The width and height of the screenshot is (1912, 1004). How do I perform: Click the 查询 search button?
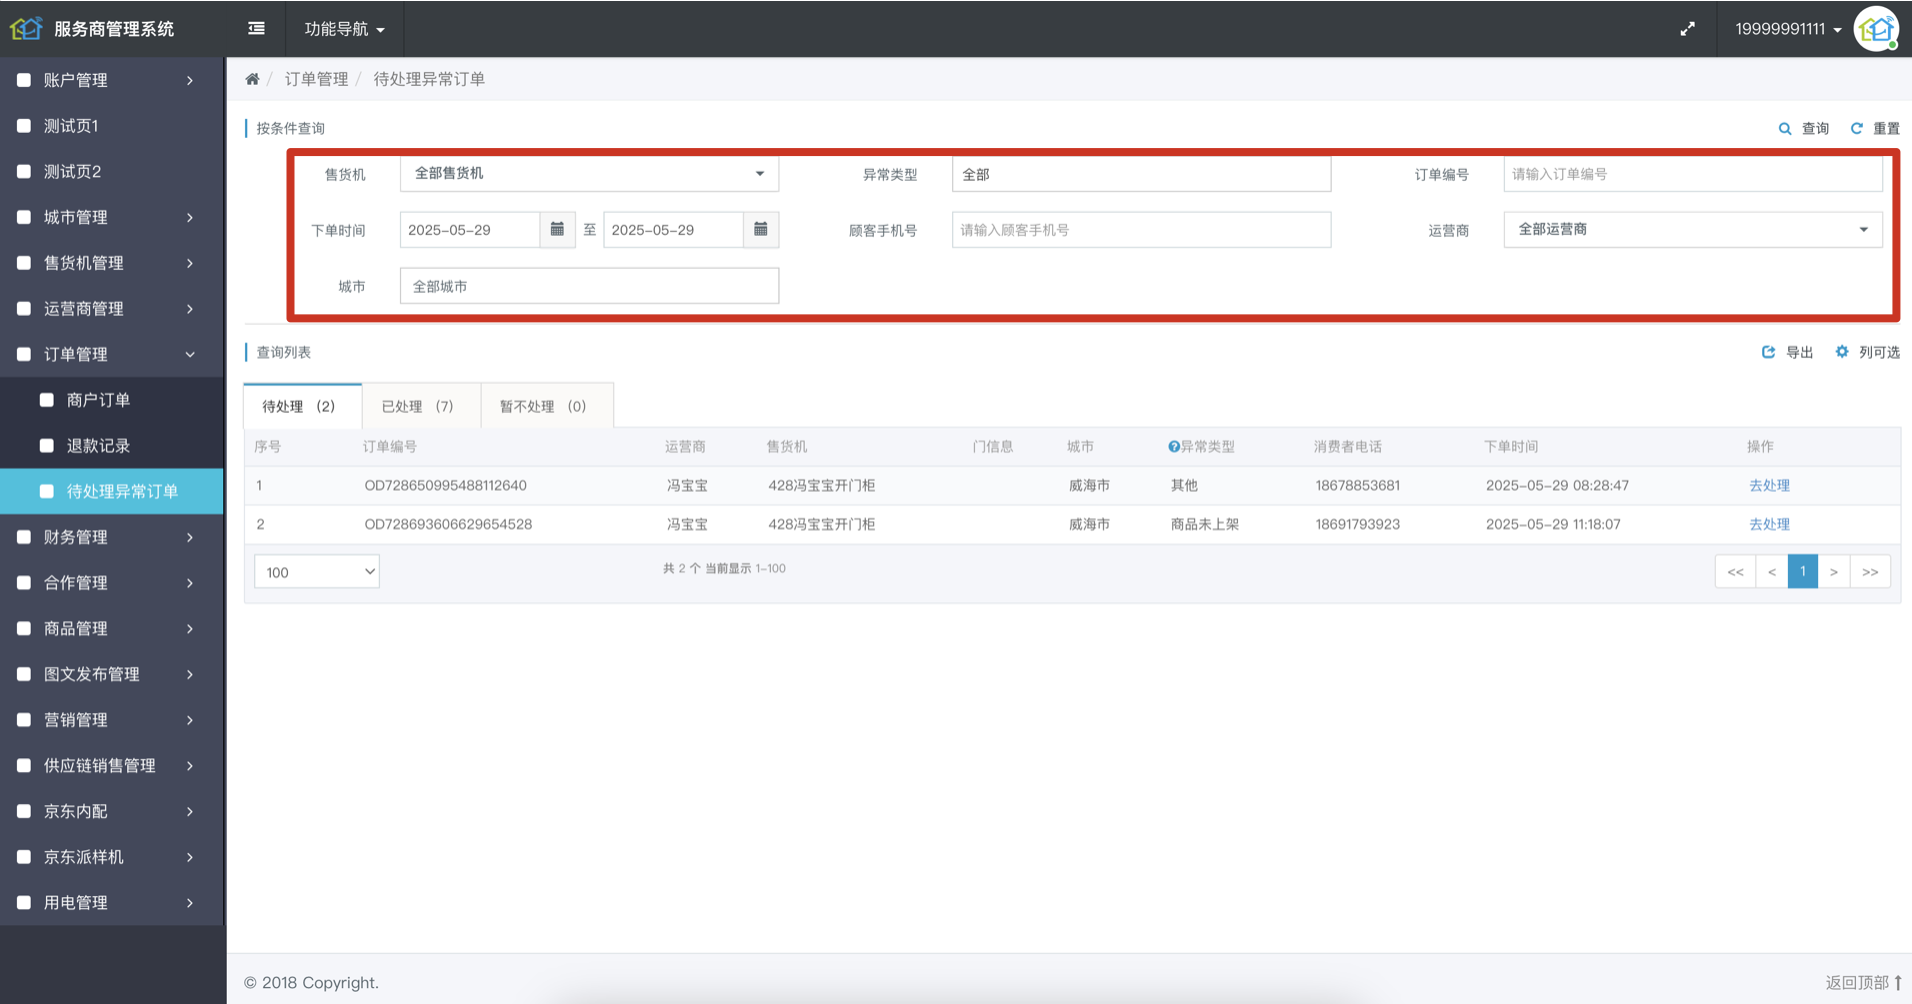click(x=1804, y=128)
